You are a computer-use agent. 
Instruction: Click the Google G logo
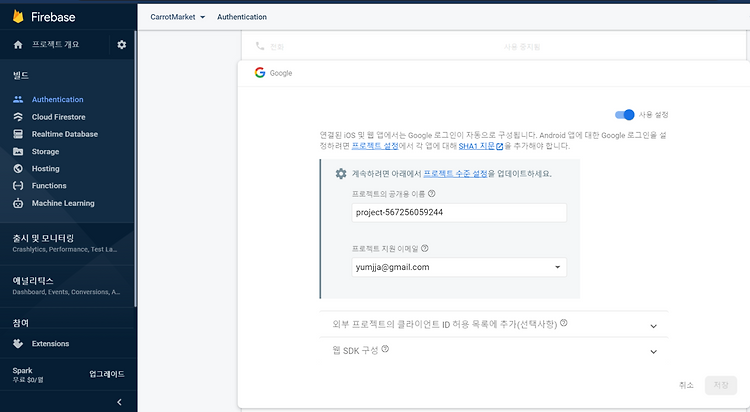pyautogui.click(x=260, y=73)
